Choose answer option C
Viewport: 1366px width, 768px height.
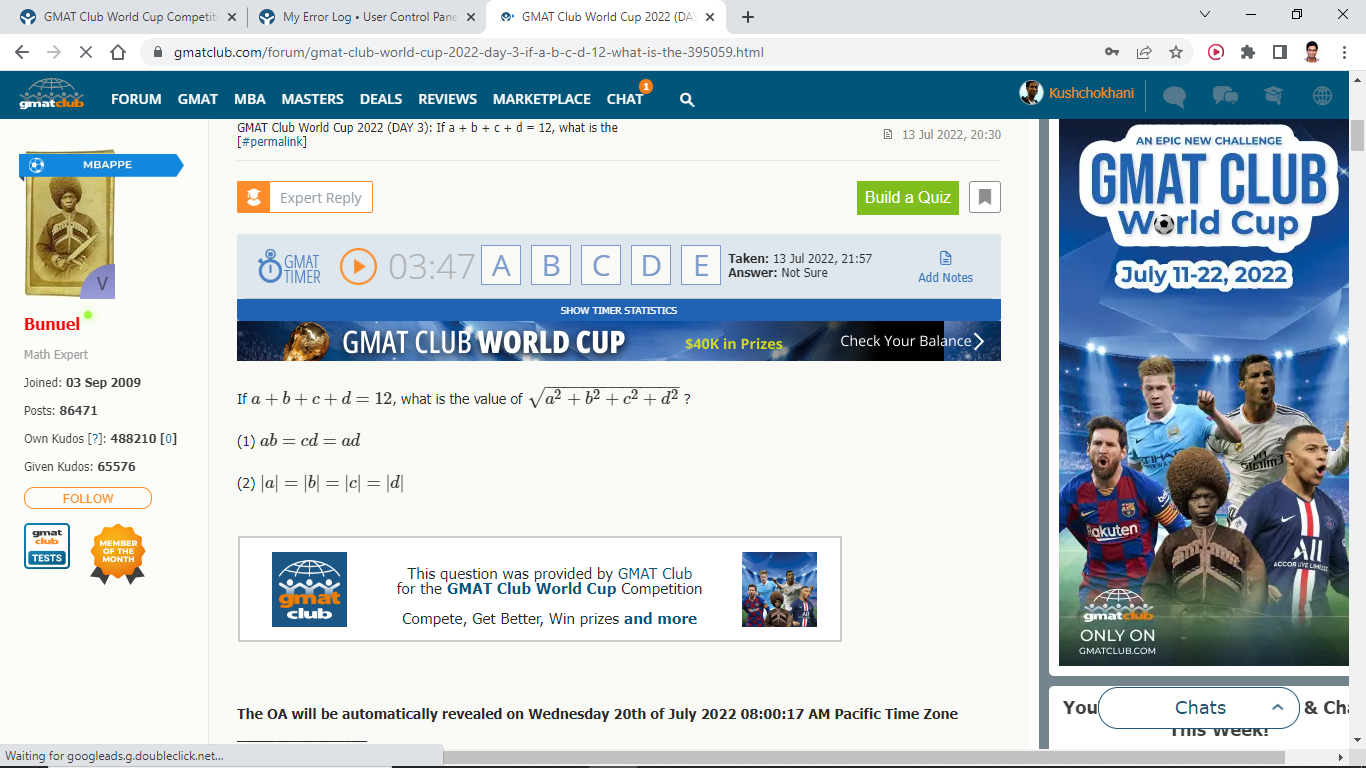[601, 266]
